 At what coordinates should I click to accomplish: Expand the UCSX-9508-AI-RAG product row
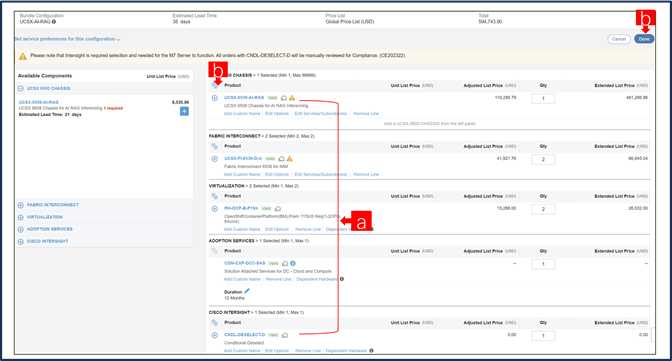click(215, 98)
